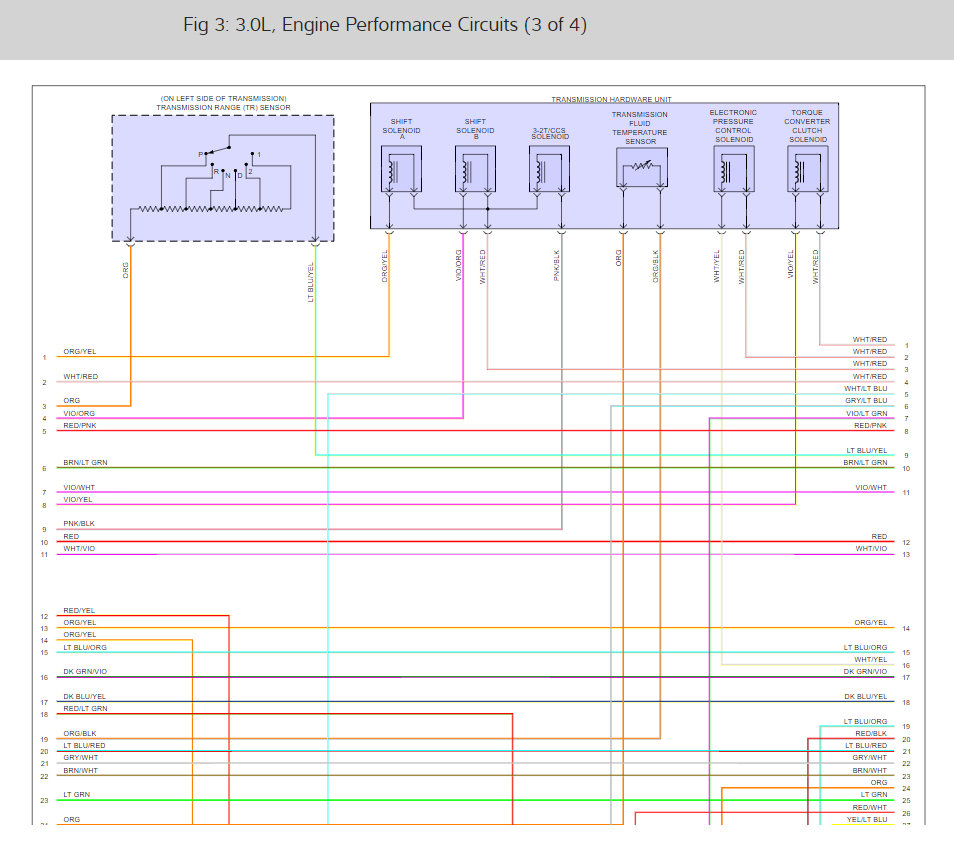This screenshot has height=842, width=954.
Task: Click right-side 'WHT/VIO' wire label at pin 13
Action: pyautogui.click(x=871, y=549)
